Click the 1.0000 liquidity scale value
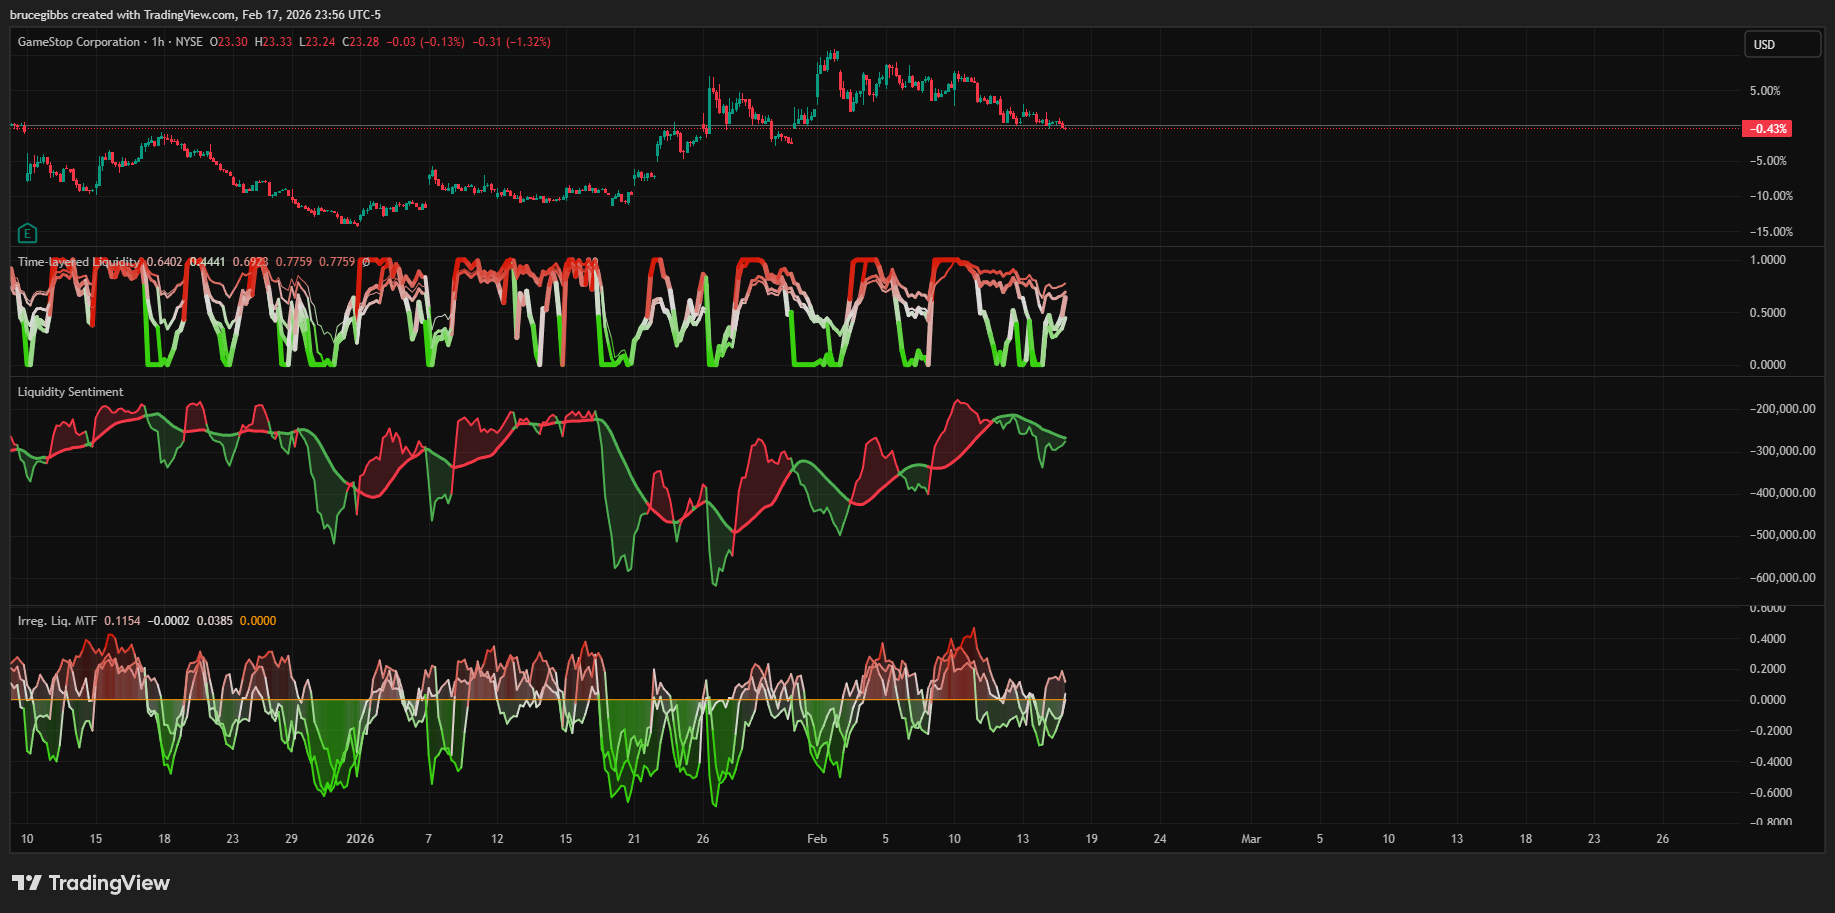Viewport: 1835px width, 913px height. pos(1767,260)
